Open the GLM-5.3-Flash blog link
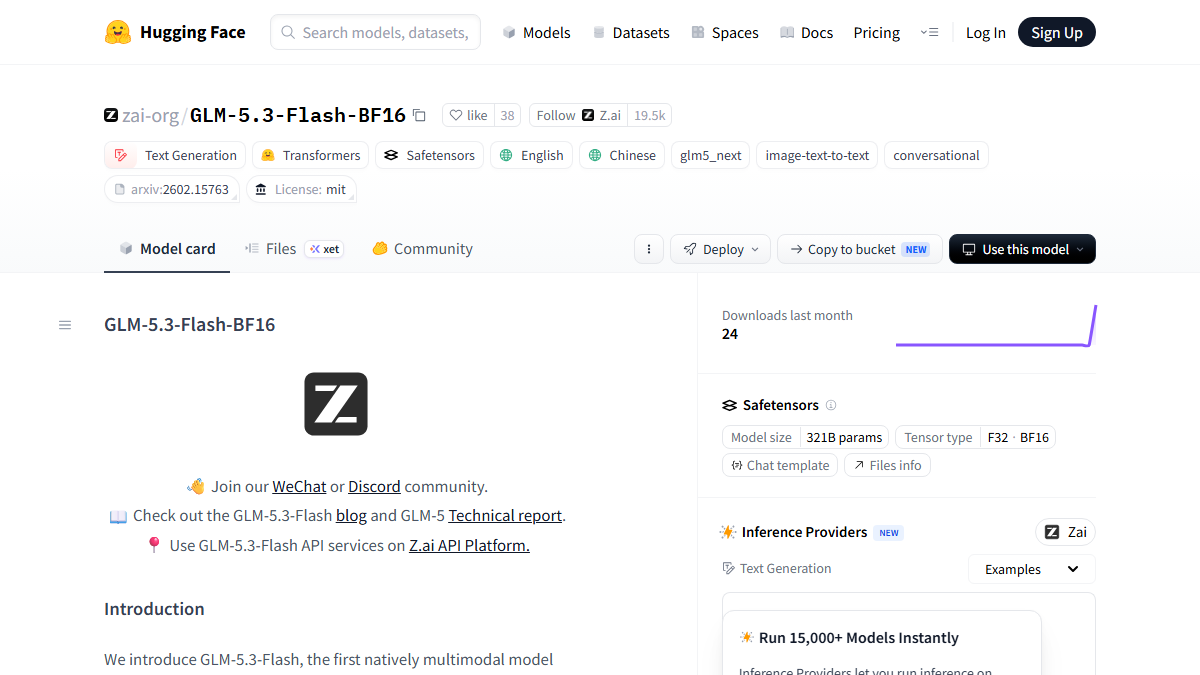The width and height of the screenshot is (1200, 675). pos(351,516)
